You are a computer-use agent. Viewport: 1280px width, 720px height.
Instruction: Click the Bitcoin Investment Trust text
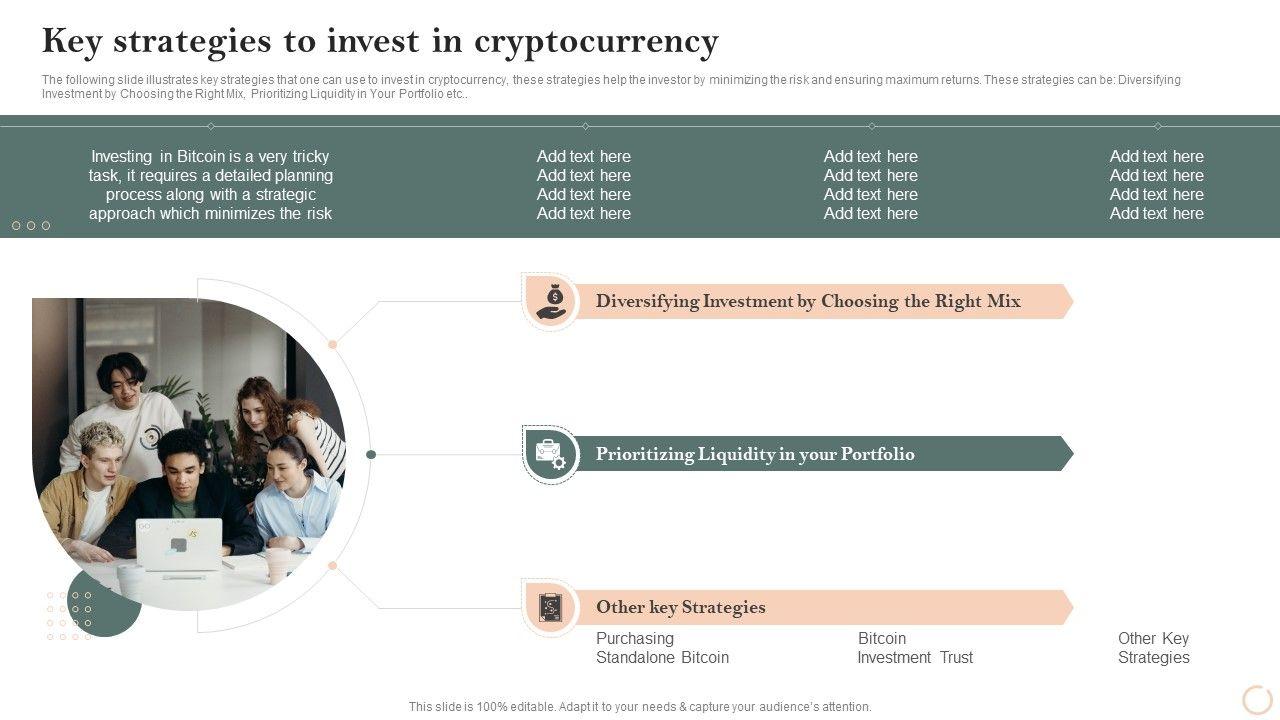[915, 648]
